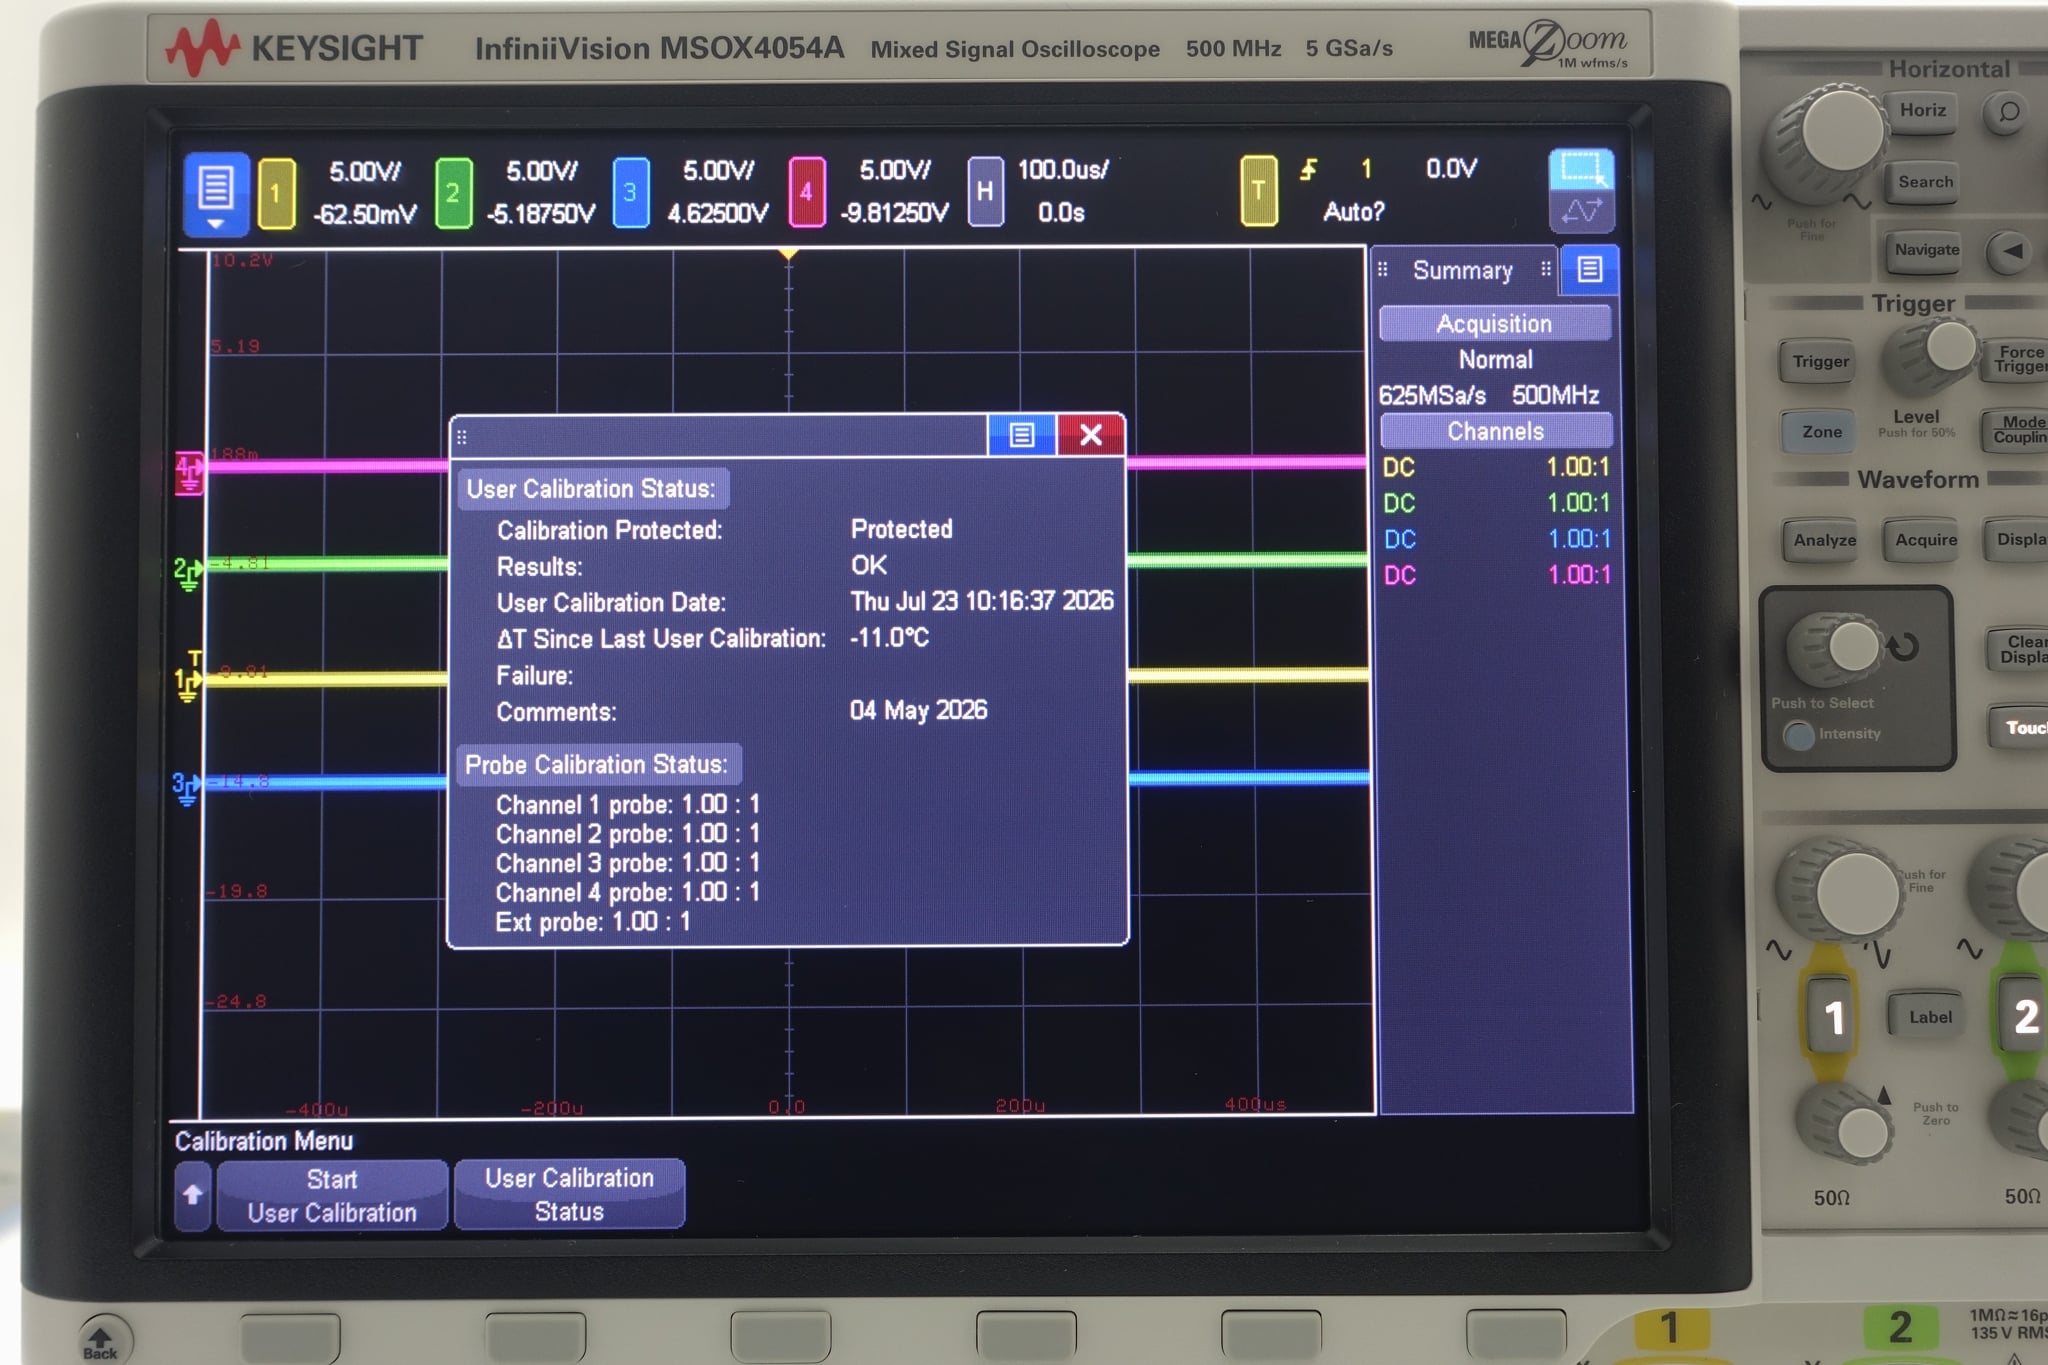Image resolution: width=2048 pixels, height=1365 pixels.
Task: Tap blue DC 1.00:1 channel row
Action: point(1496,539)
